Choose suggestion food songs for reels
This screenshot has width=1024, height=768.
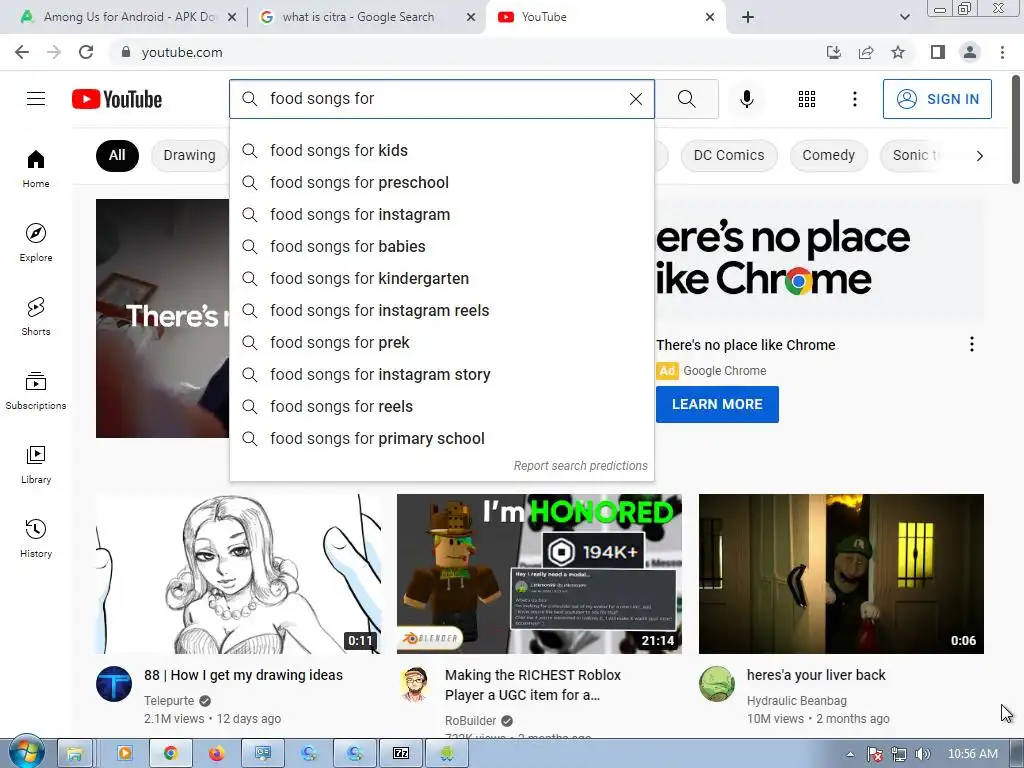441,406
